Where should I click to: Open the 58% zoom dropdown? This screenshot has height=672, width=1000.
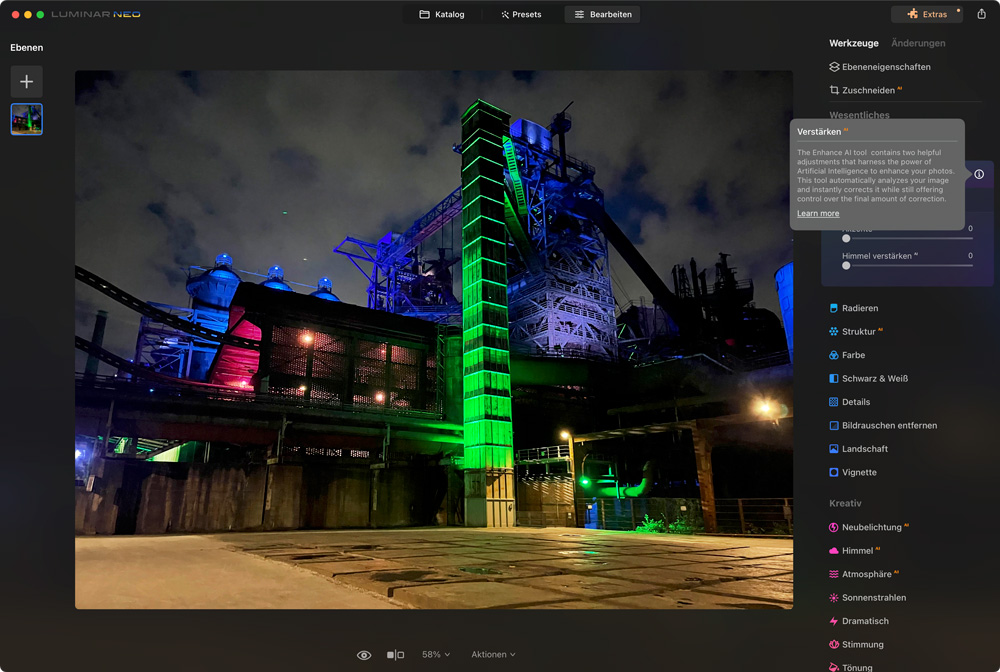pos(435,655)
